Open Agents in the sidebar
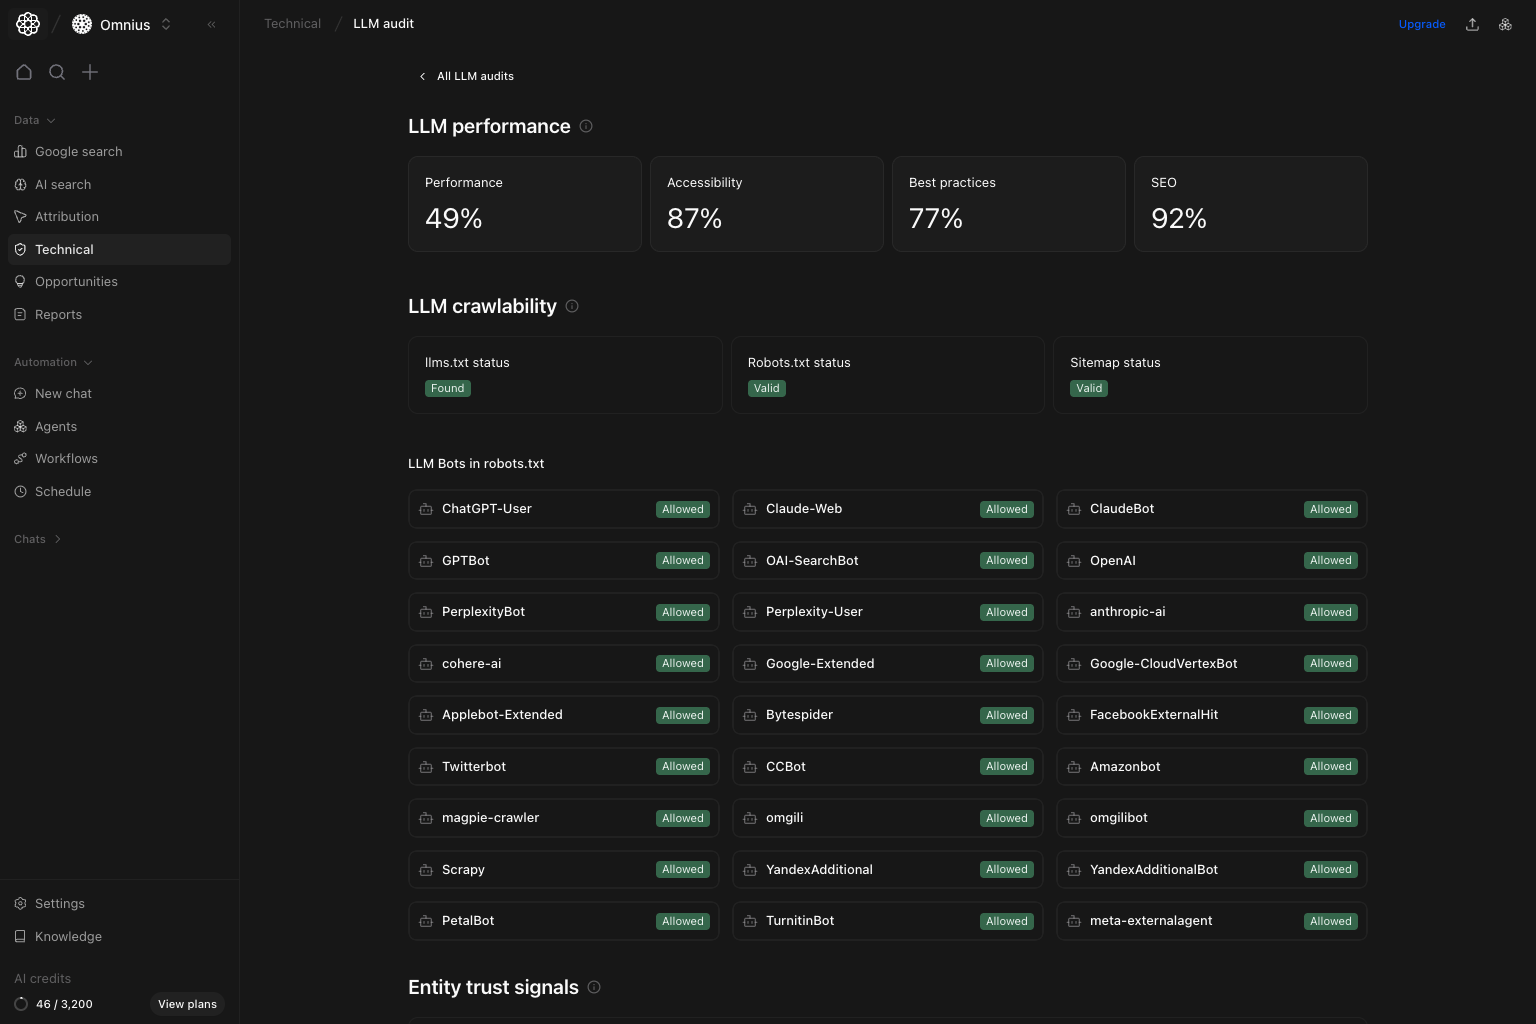This screenshot has height=1024, width=1536. pos(119,427)
